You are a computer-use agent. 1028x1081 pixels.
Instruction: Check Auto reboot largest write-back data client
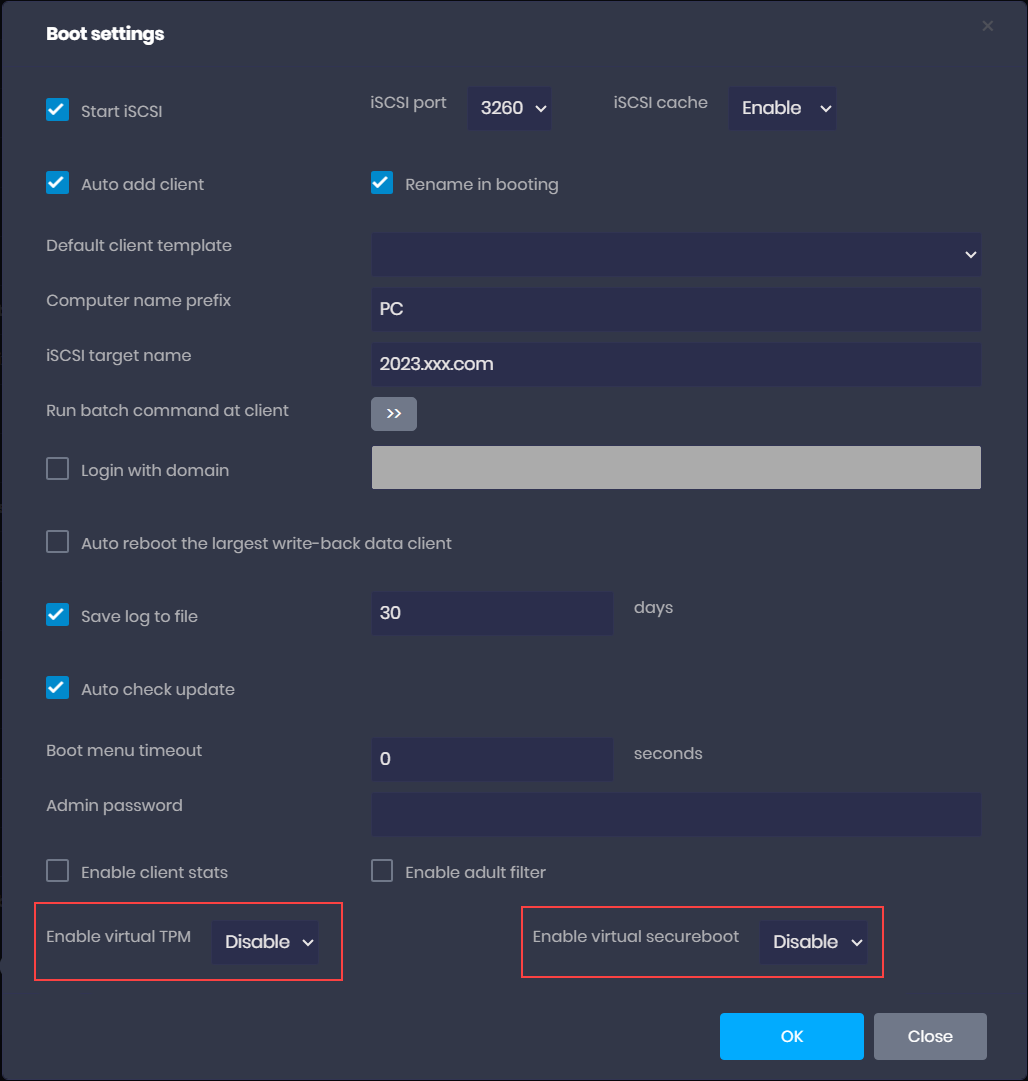pos(58,542)
